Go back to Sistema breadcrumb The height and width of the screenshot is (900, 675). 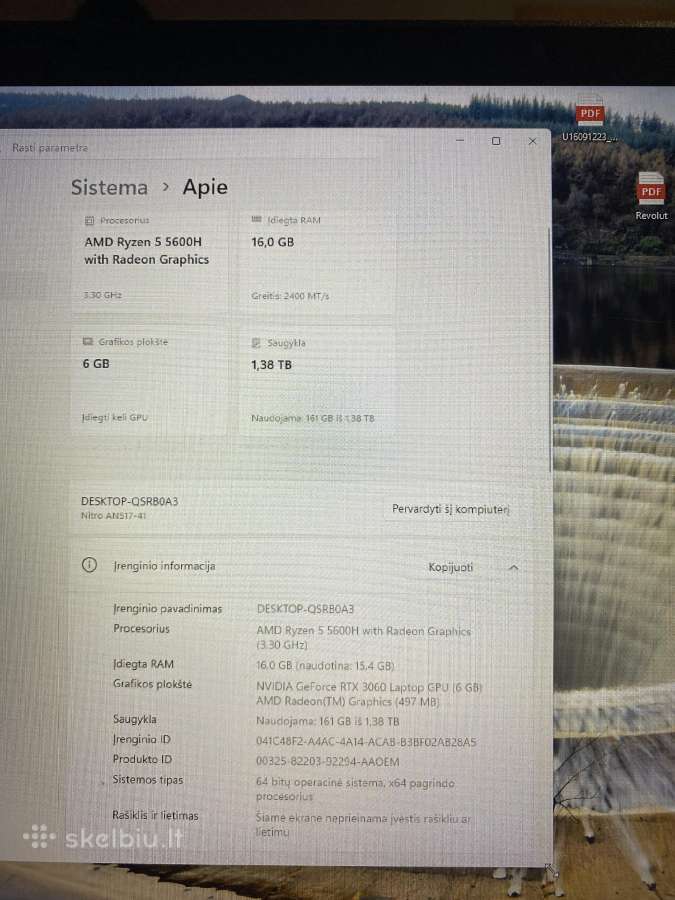tap(110, 187)
